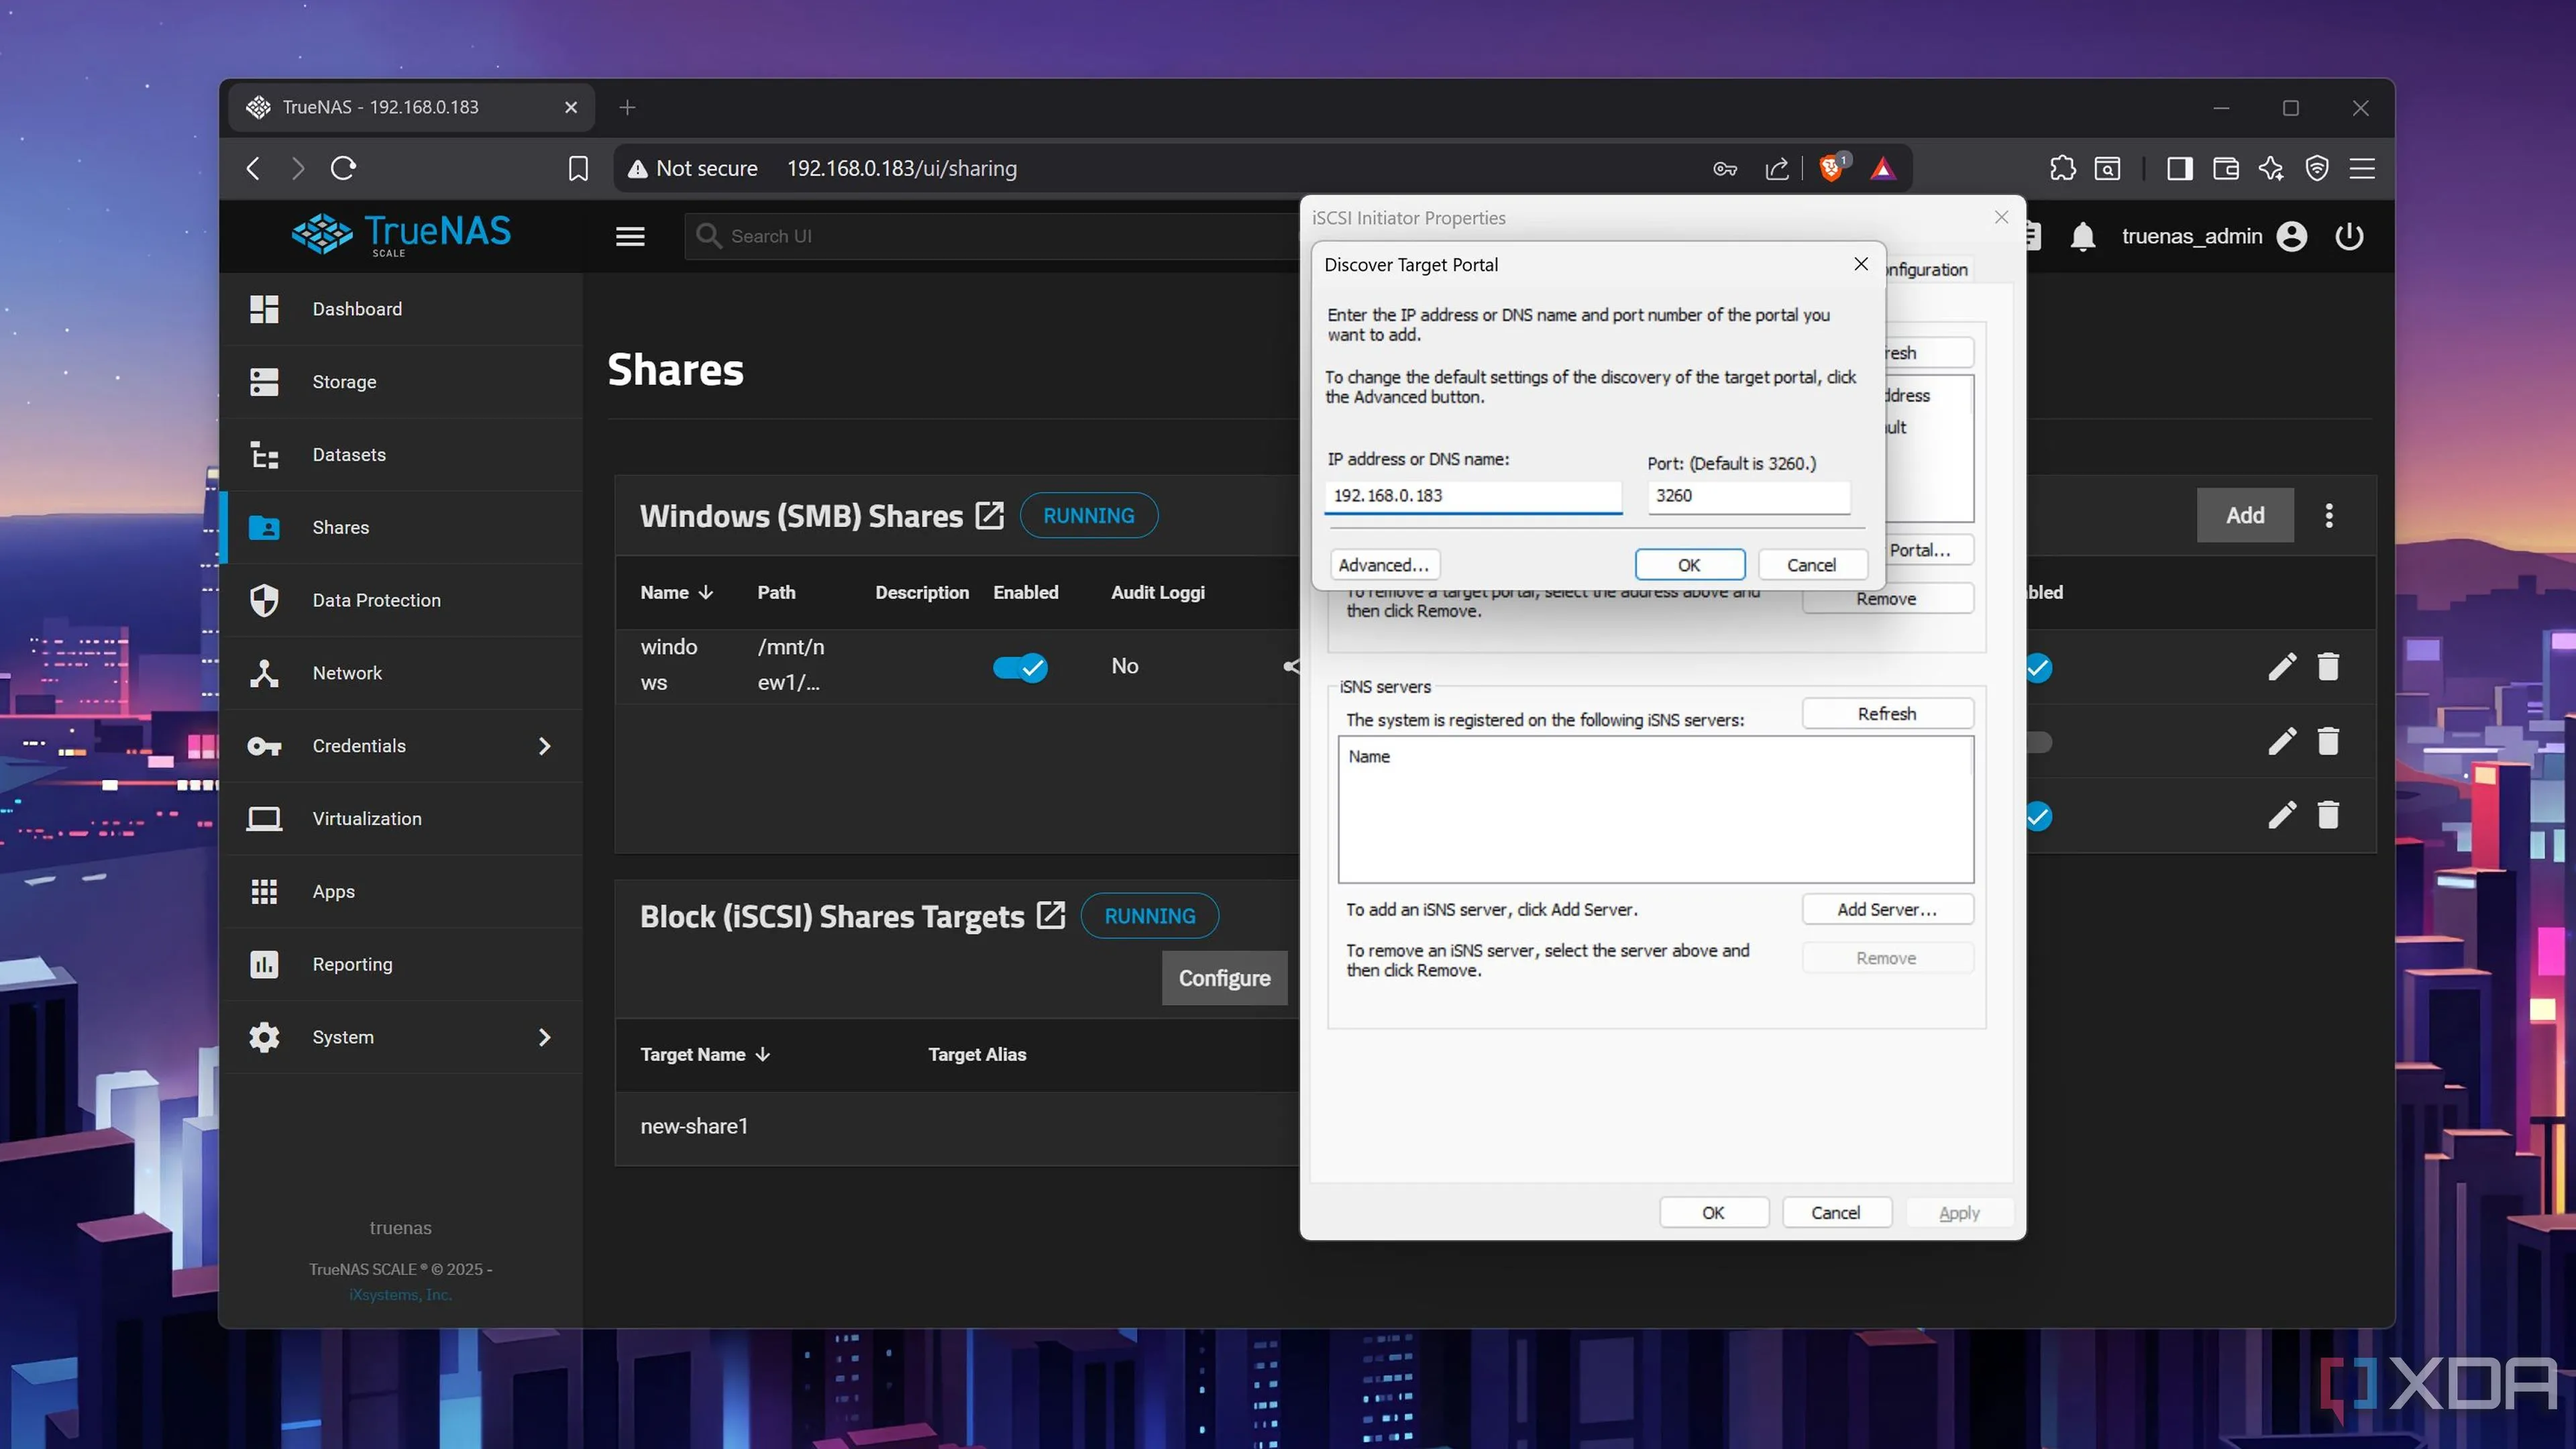Viewport: 2576px width, 1449px height.
Task: Sort SMB shares by the Name column
Action: [676, 592]
